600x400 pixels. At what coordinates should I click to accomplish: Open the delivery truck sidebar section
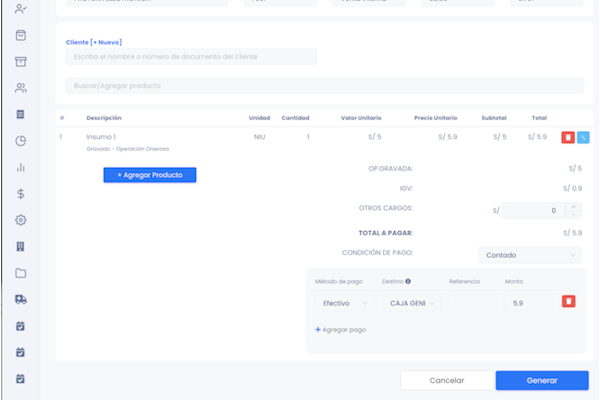click(x=21, y=299)
